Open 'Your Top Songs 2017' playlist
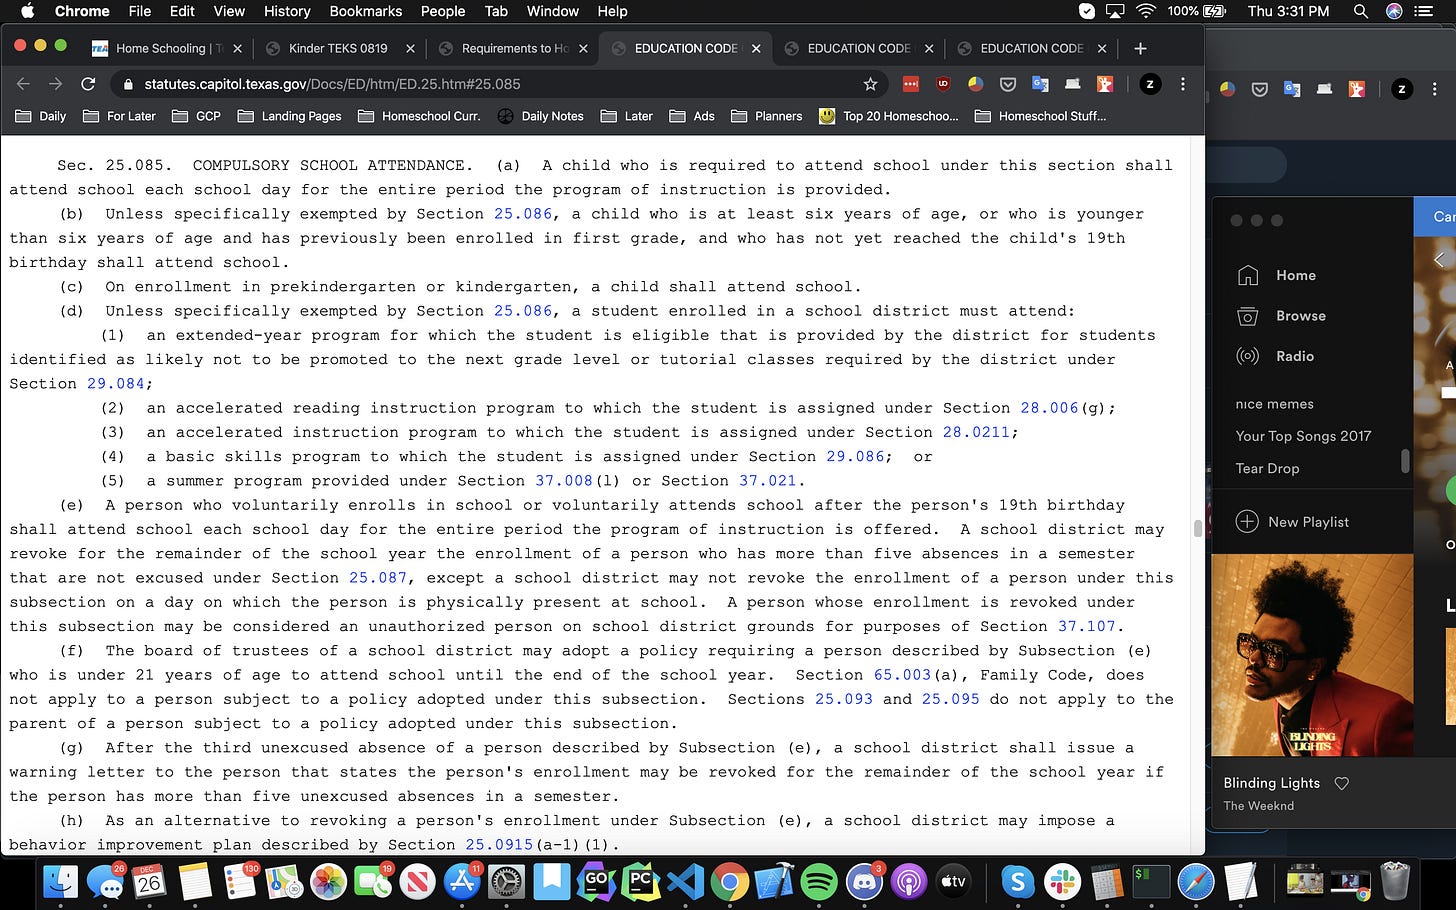The height and width of the screenshot is (910, 1456). (1304, 436)
